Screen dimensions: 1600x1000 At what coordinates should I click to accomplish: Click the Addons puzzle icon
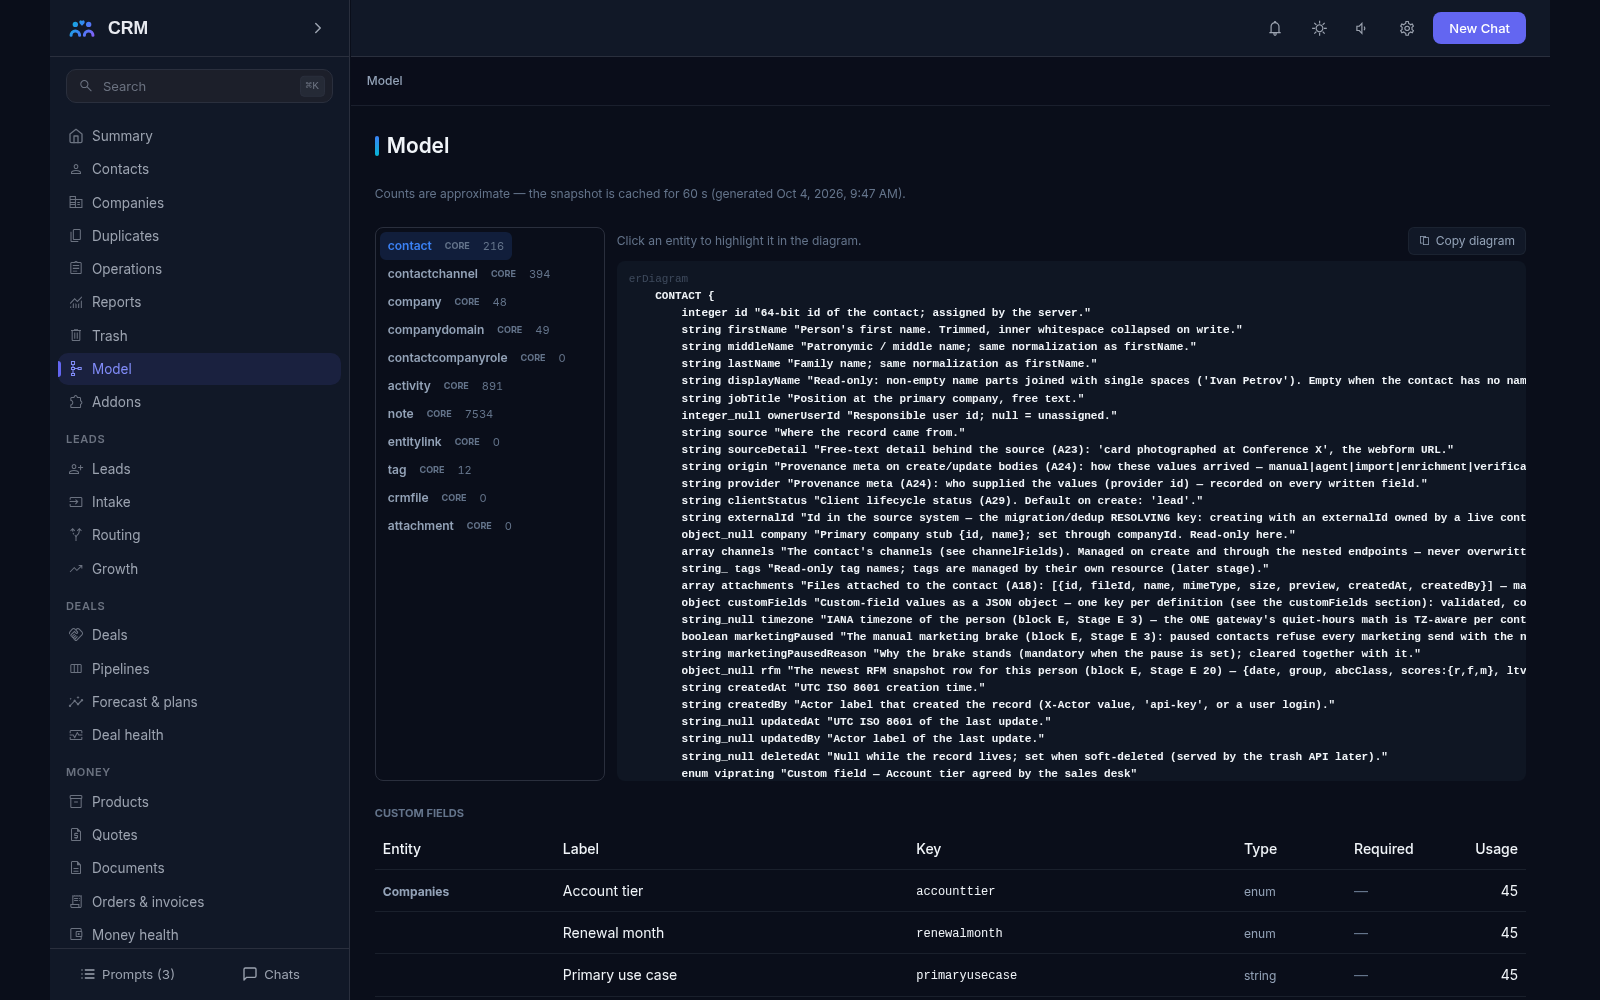(76, 402)
